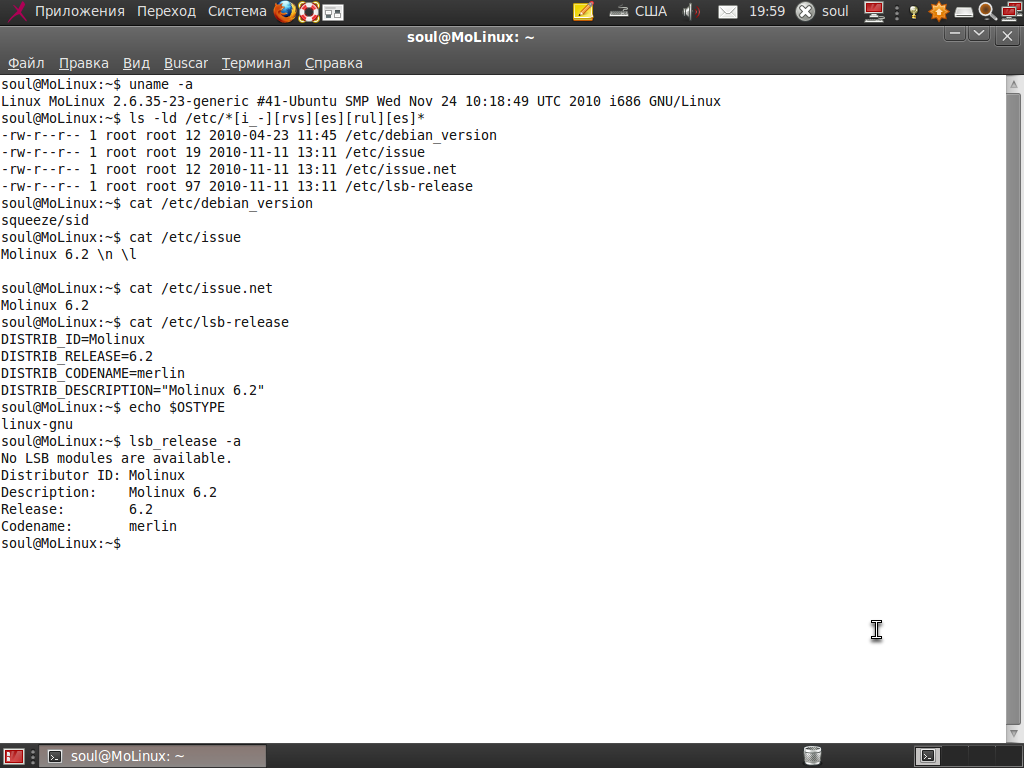Click the /etc/lsb-release listing row

point(236,186)
